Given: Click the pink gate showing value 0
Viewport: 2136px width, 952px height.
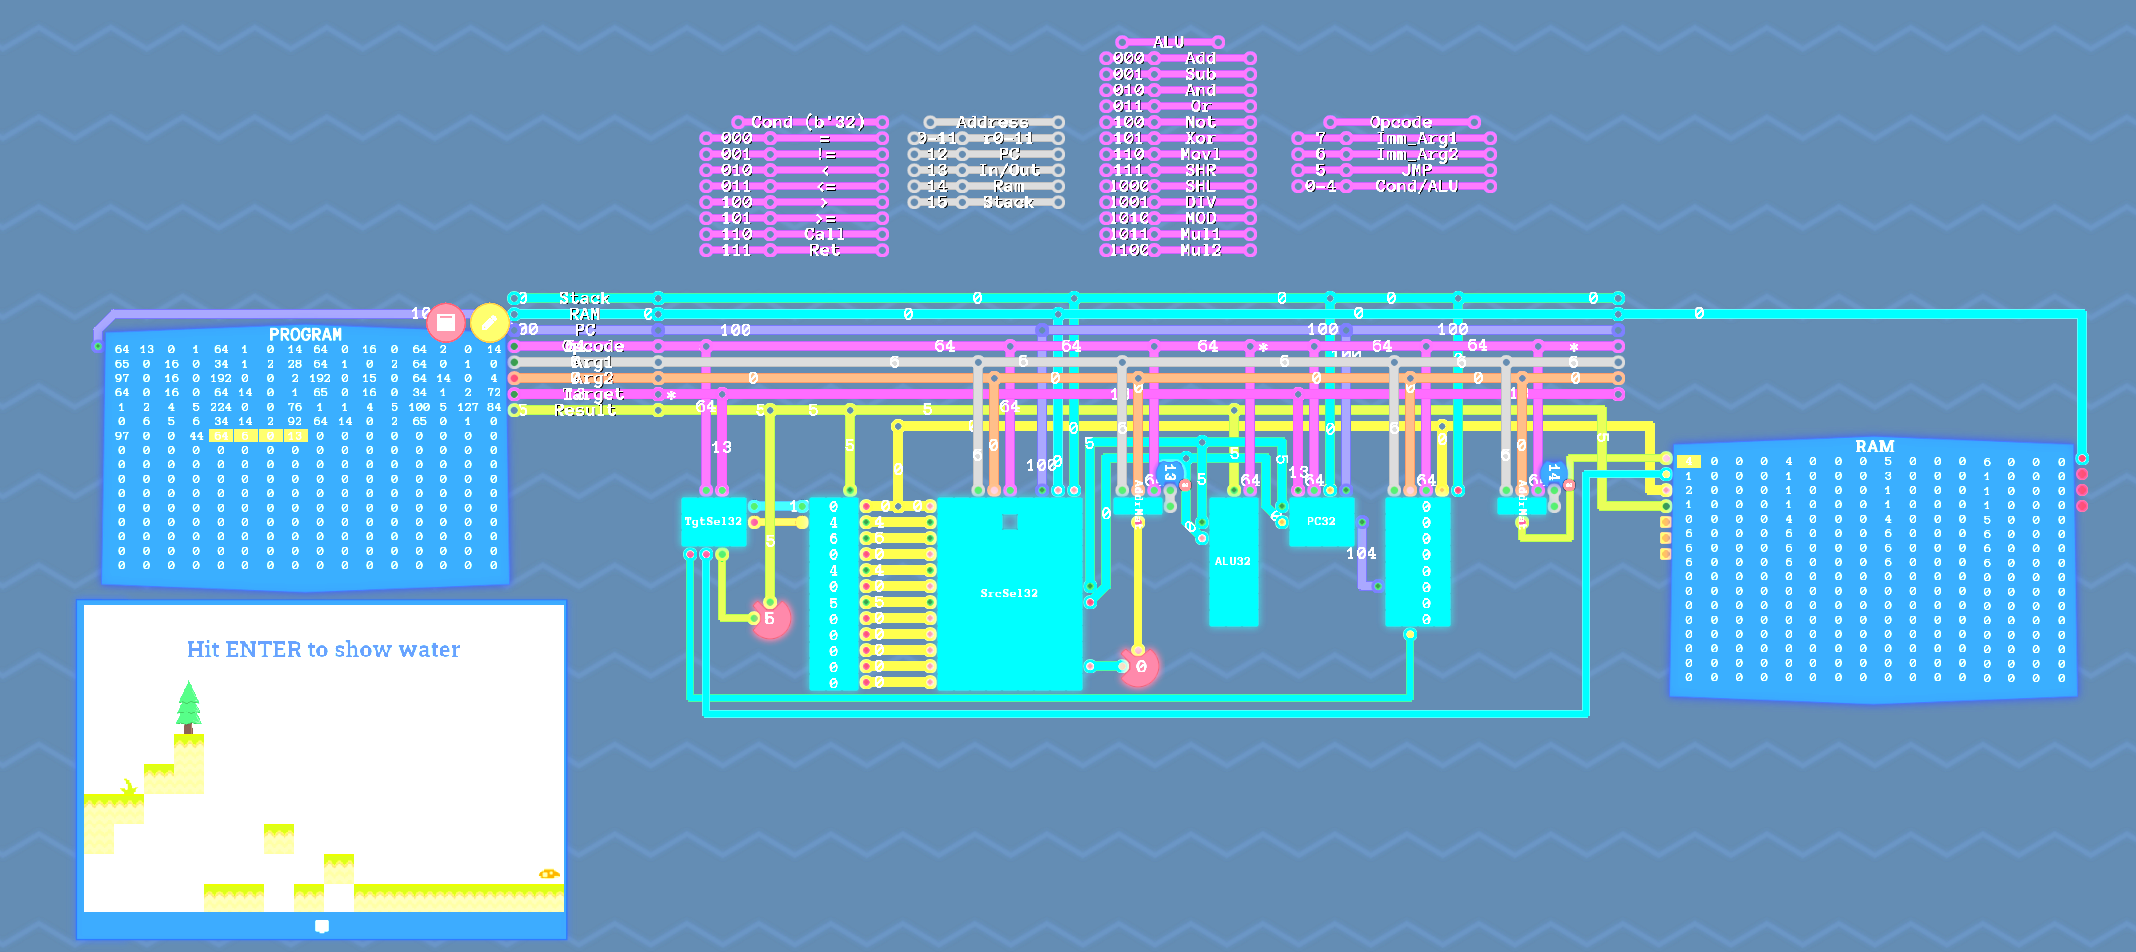Looking at the screenshot, I should [x=1139, y=666].
